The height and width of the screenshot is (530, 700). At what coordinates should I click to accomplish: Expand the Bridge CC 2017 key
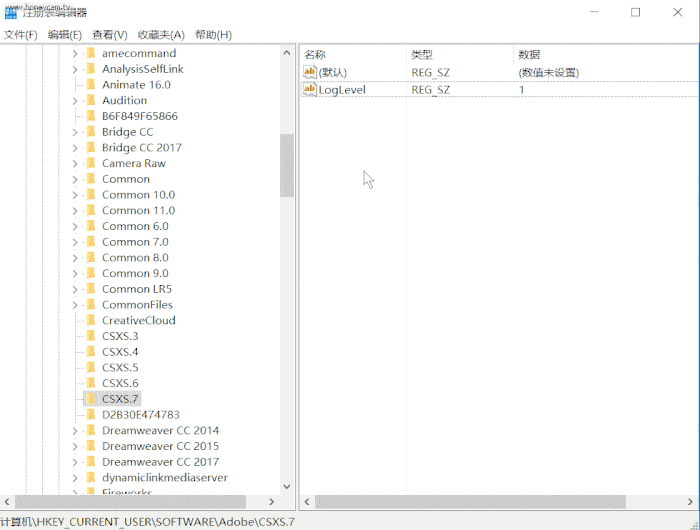(75, 148)
